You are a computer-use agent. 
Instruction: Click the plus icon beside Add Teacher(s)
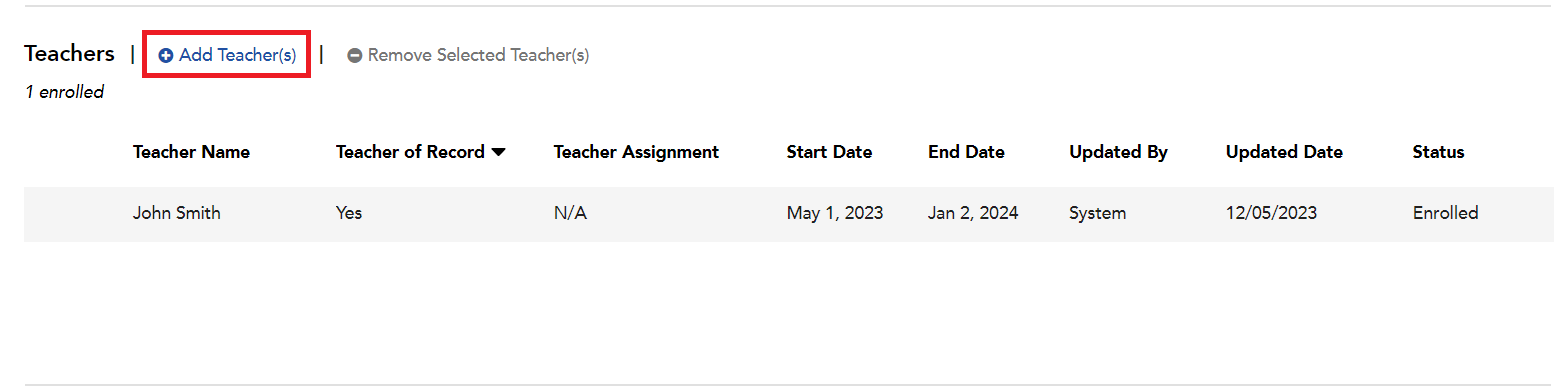click(166, 56)
